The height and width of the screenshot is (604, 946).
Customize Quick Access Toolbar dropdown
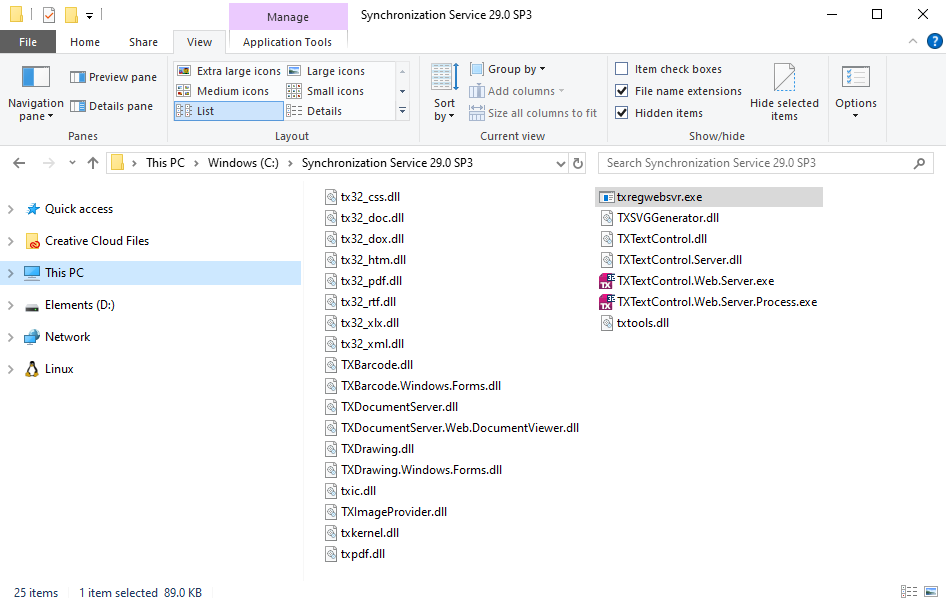(89, 16)
